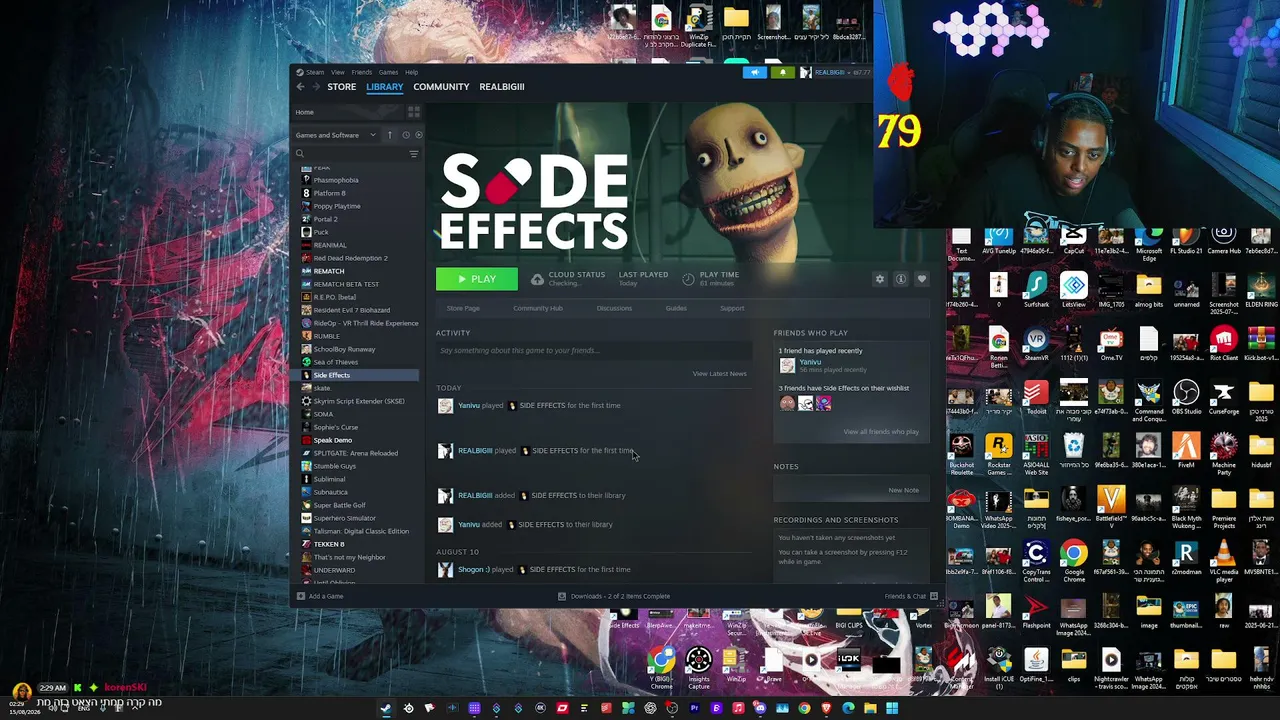The height and width of the screenshot is (720, 1280).
Task: Select TEKKEN 8 in library list
Action: 328,544
